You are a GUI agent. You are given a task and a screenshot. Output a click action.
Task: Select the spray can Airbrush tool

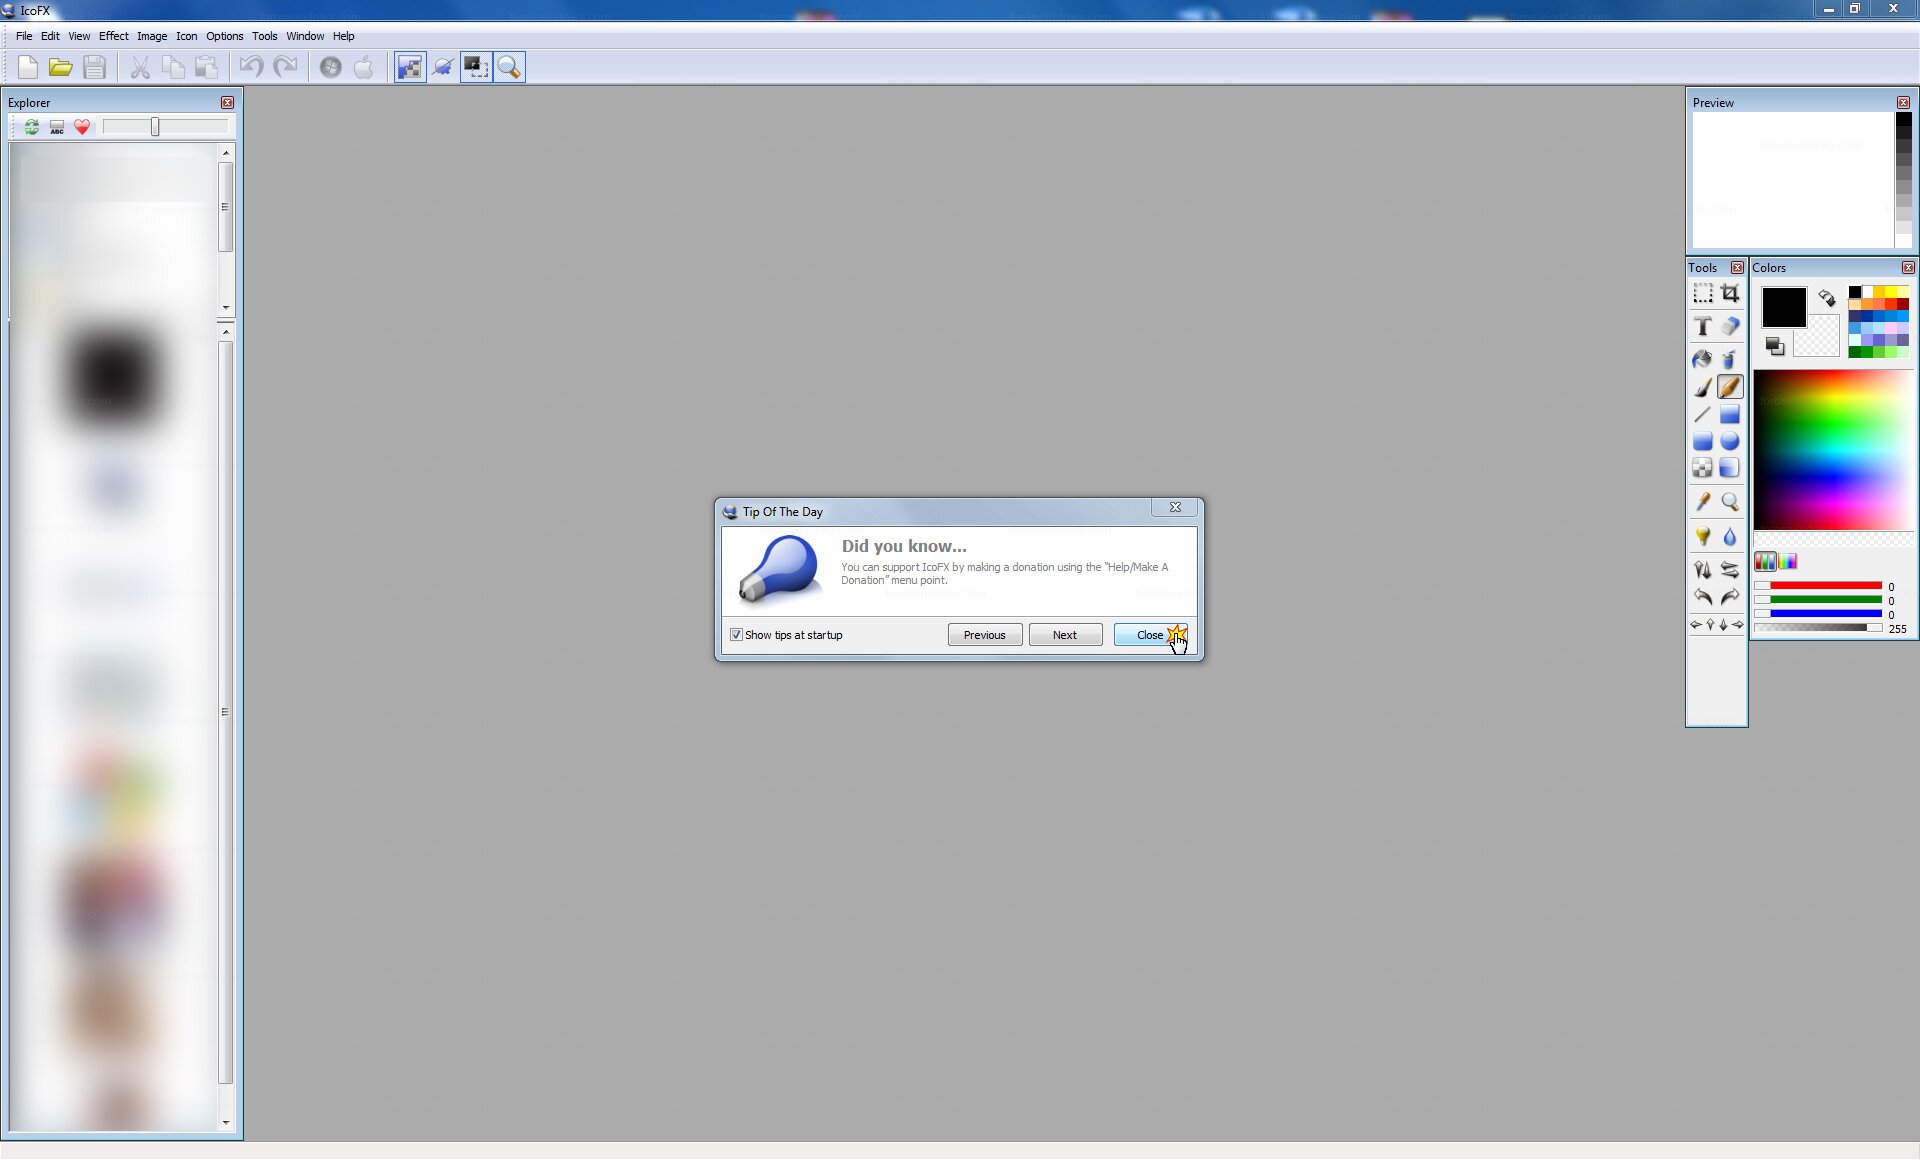[x=1730, y=359]
